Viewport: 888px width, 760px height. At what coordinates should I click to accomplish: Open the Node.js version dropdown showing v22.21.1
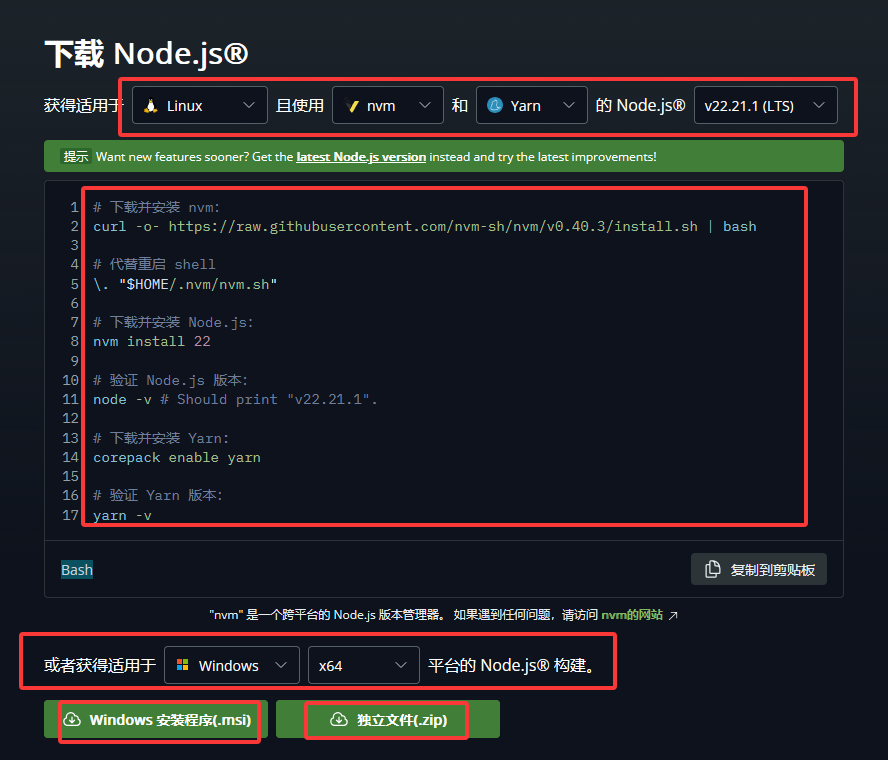coord(765,104)
